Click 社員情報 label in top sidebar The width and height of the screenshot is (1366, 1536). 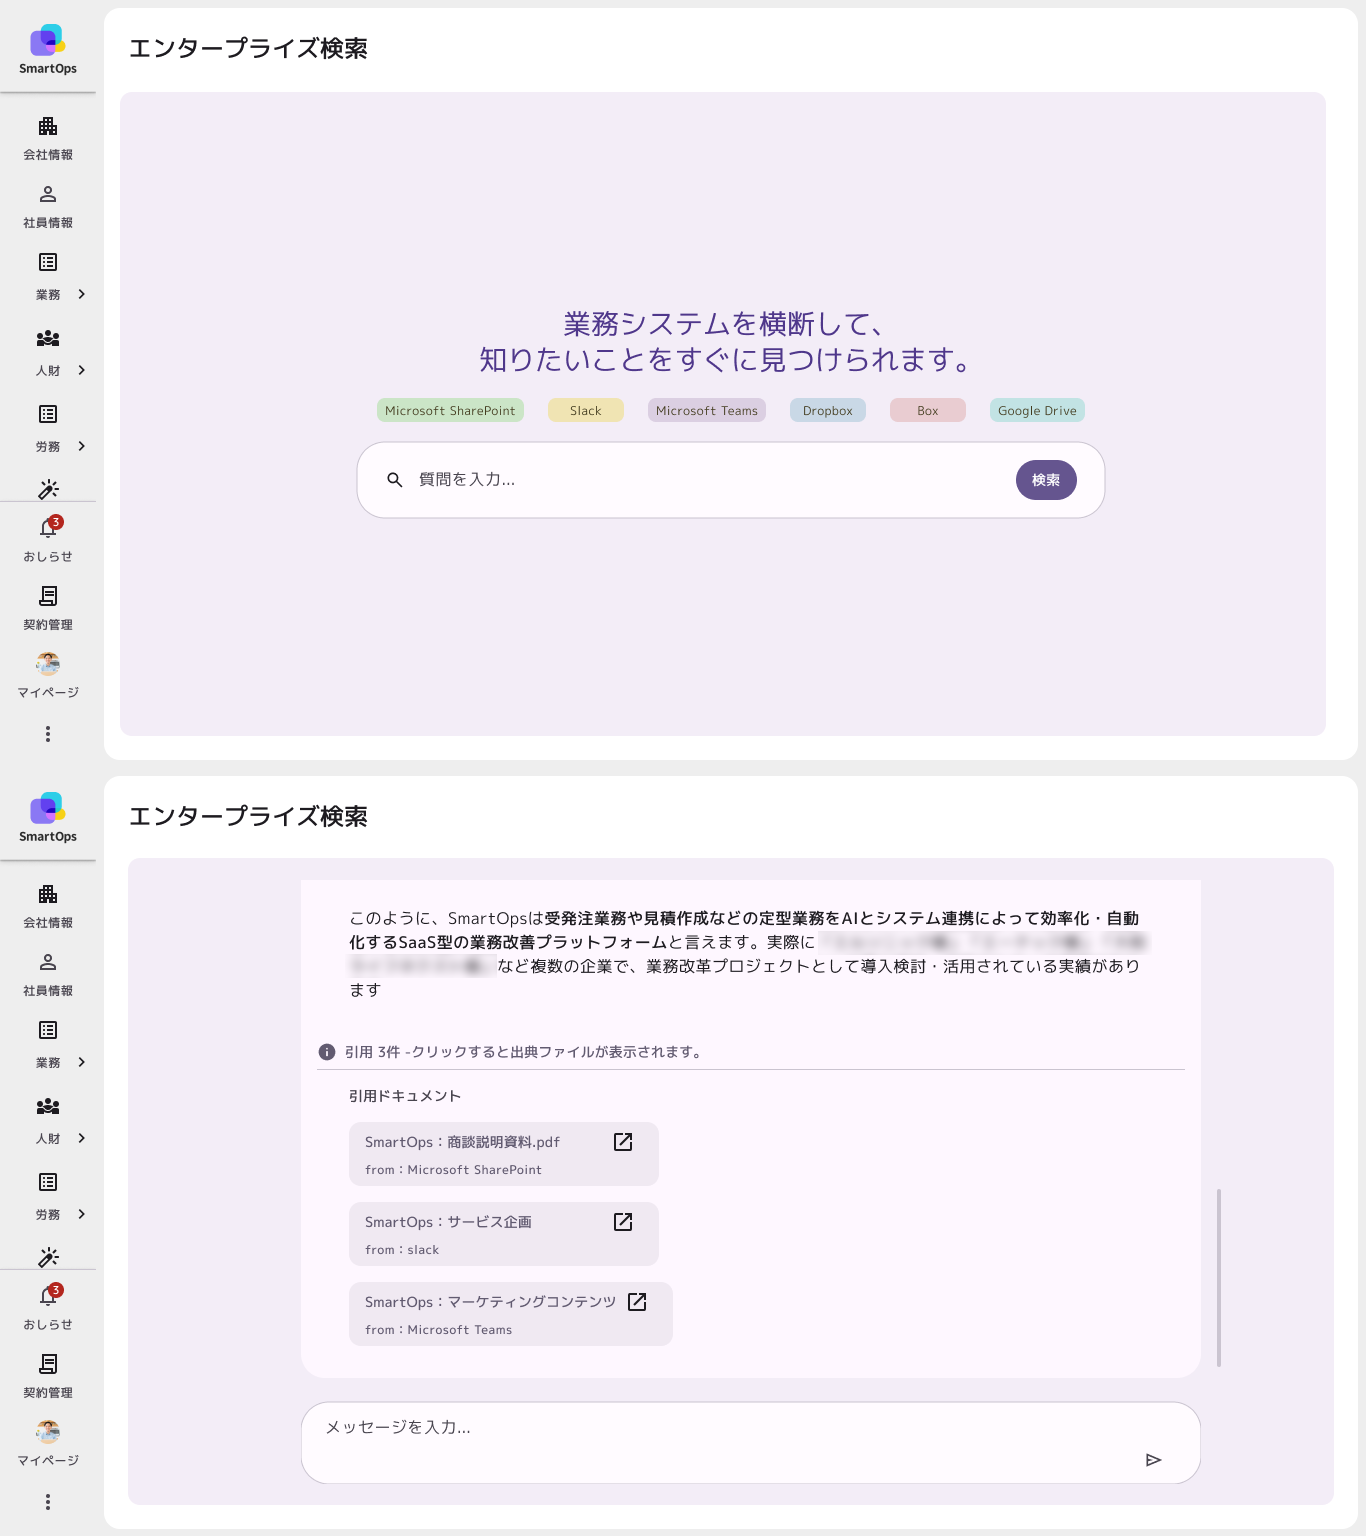coord(48,223)
